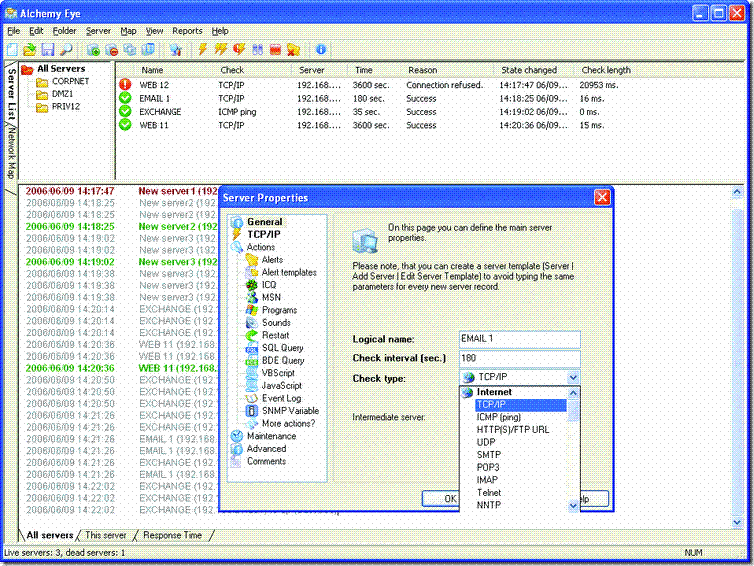Click the check type list scroll down arrow
754x566 pixels.
[573, 505]
